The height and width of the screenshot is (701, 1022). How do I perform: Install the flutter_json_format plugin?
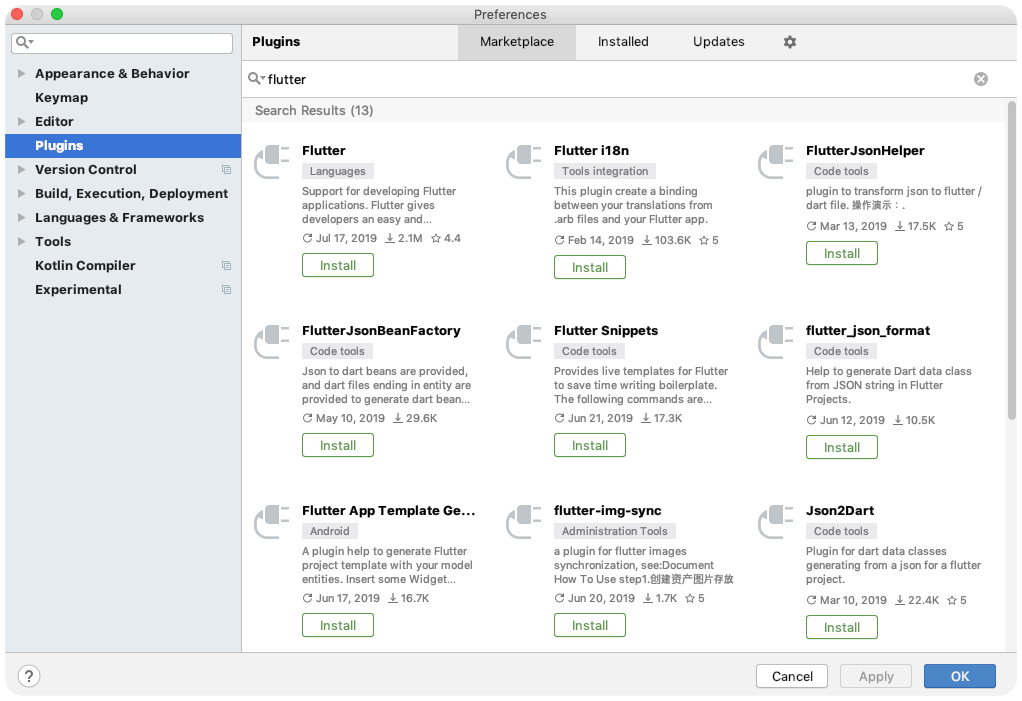[841, 447]
